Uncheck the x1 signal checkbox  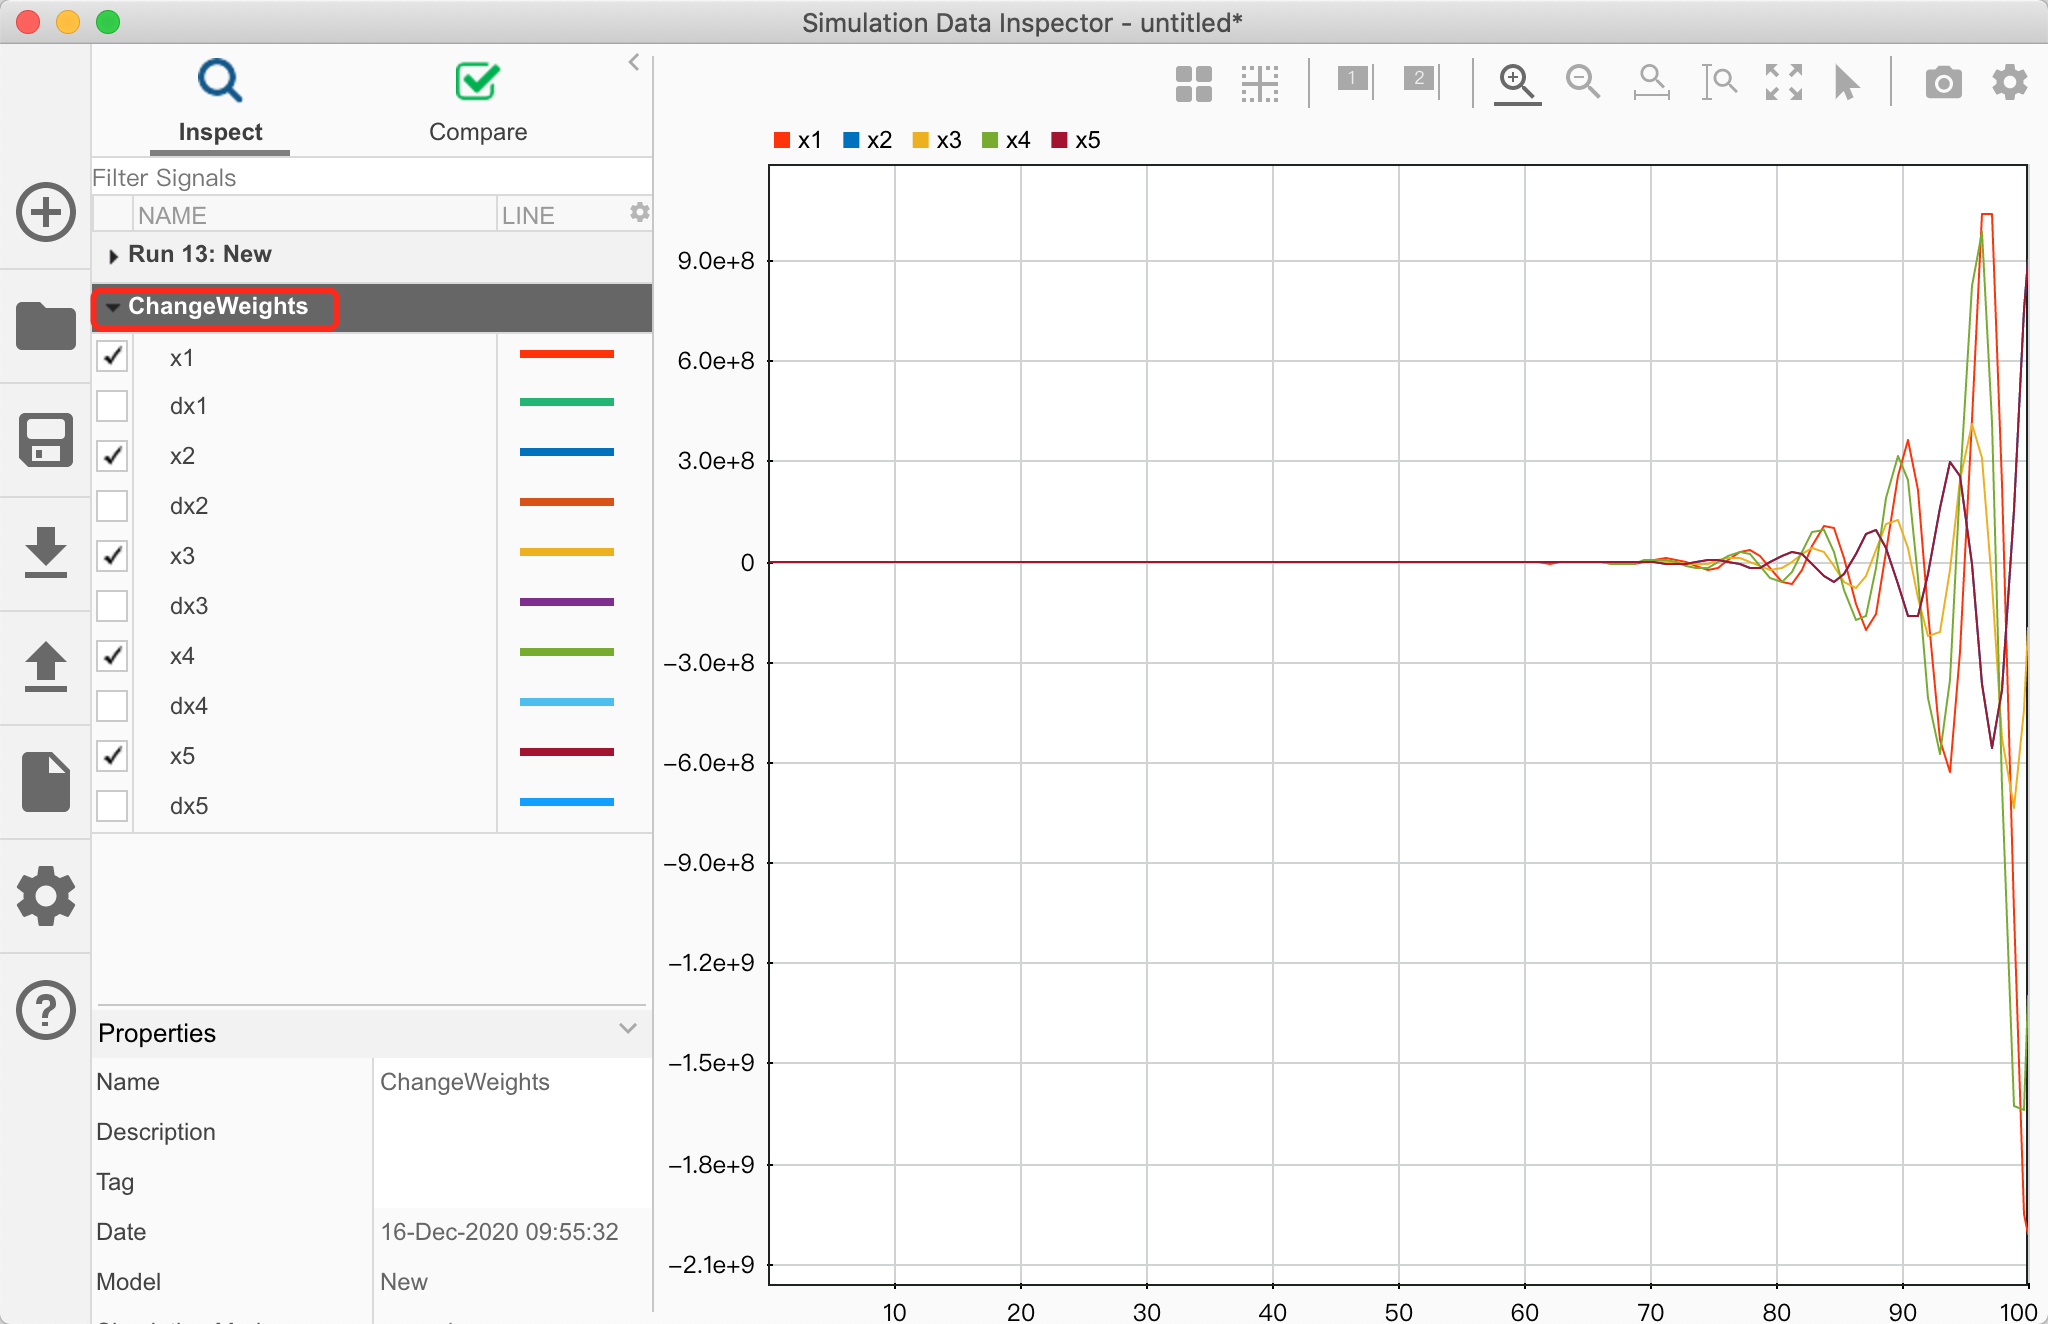[112, 357]
